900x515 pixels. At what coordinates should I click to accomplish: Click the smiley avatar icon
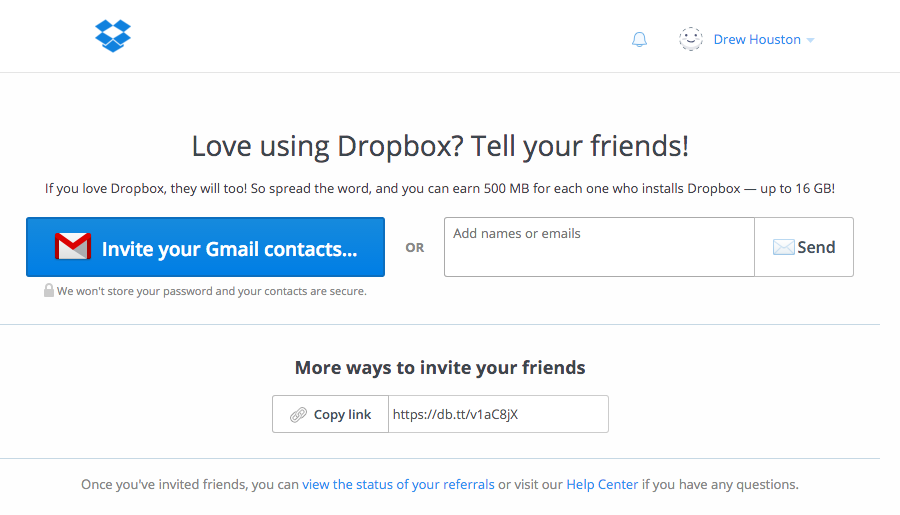point(690,39)
